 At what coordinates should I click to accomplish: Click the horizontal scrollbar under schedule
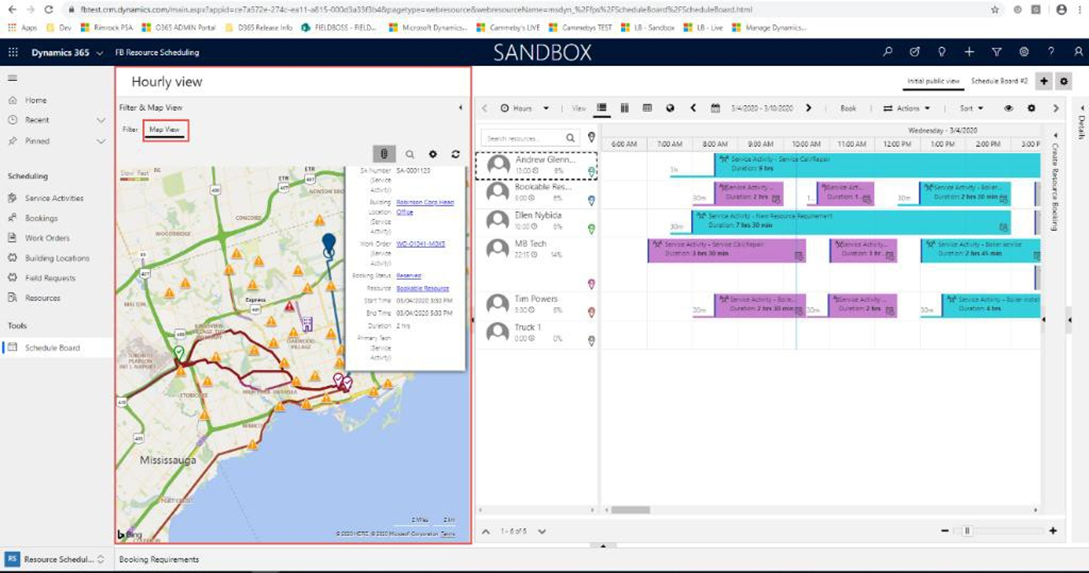click(x=630, y=510)
